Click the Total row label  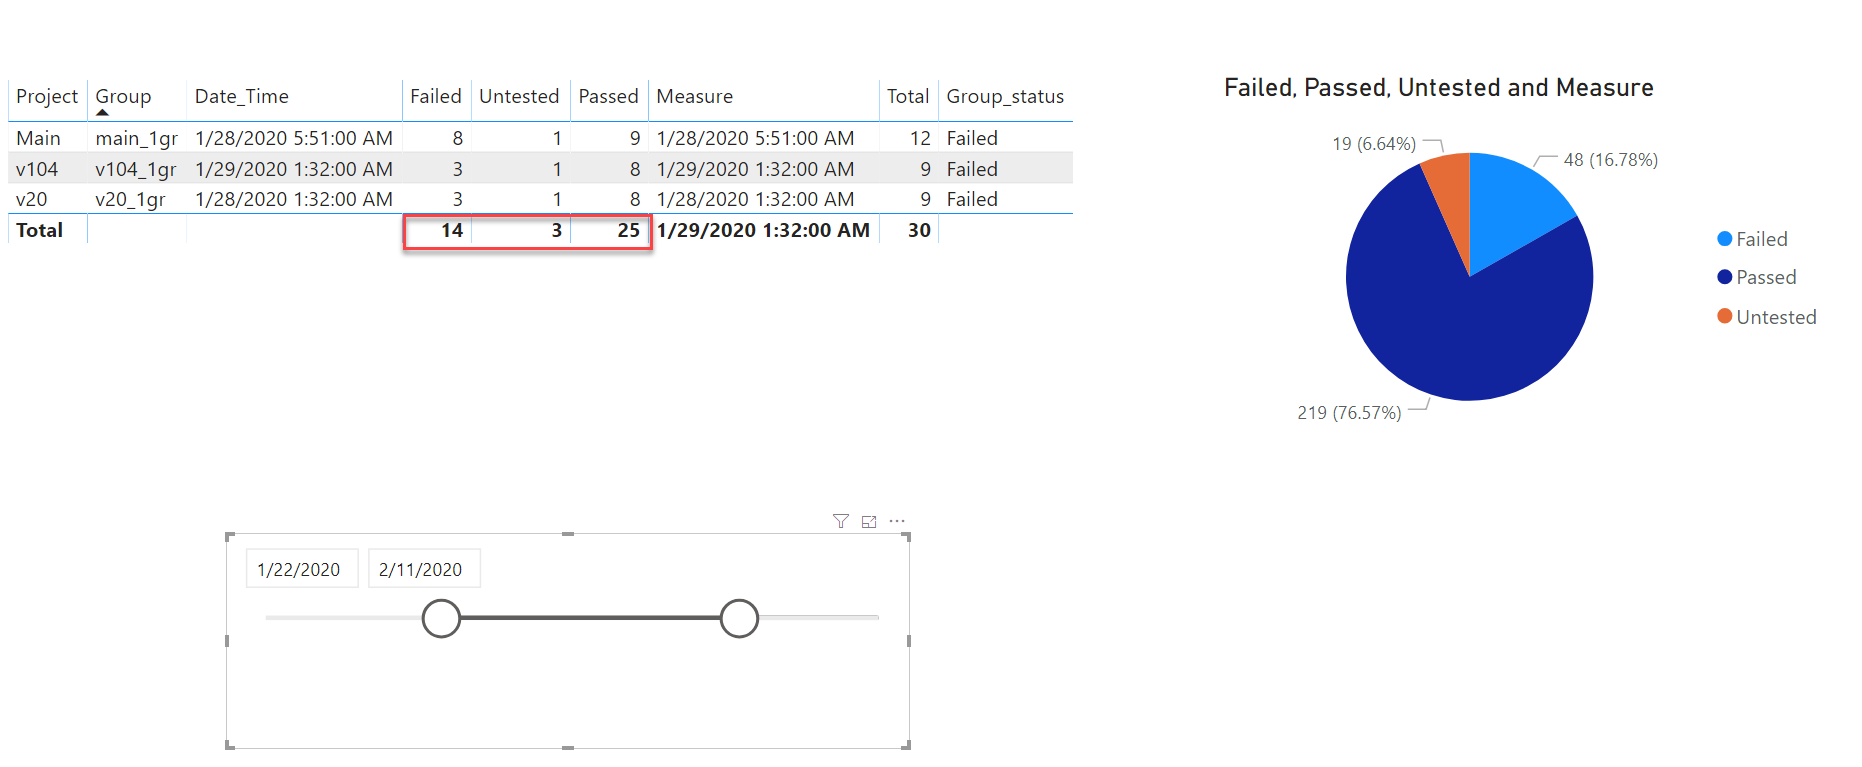[39, 230]
